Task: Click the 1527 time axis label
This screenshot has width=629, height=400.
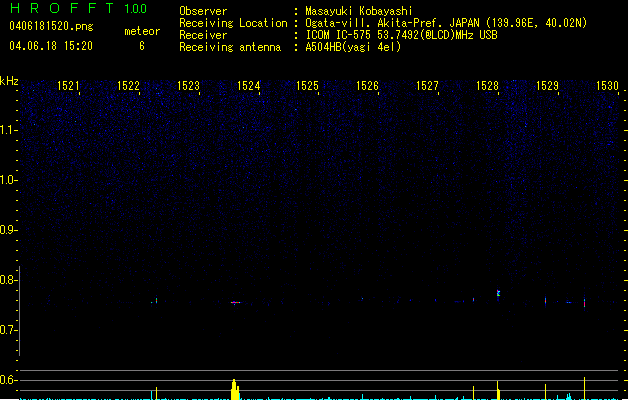Action: pyautogui.click(x=427, y=86)
